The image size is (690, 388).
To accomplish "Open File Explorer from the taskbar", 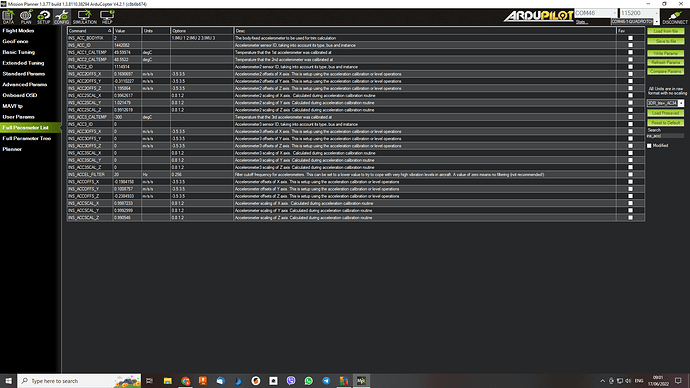I will tap(168, 381).
